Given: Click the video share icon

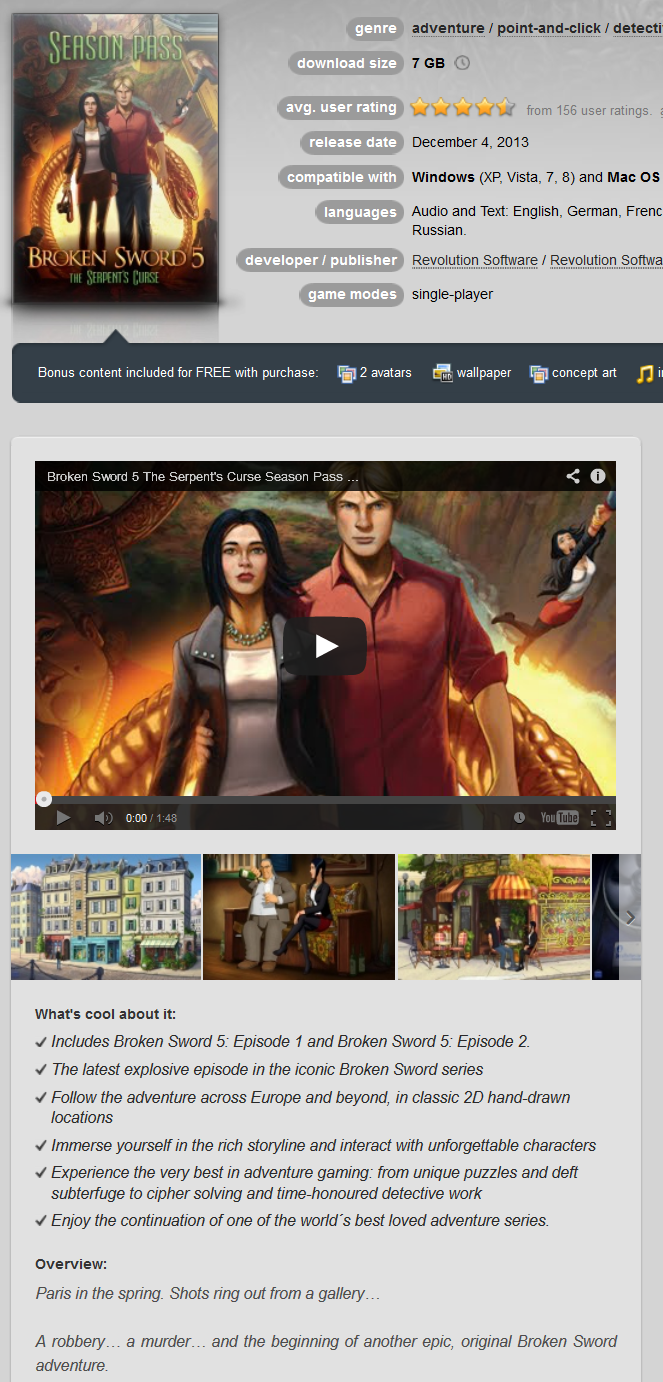Looking at the screenshot, I should tap(573, 476).
